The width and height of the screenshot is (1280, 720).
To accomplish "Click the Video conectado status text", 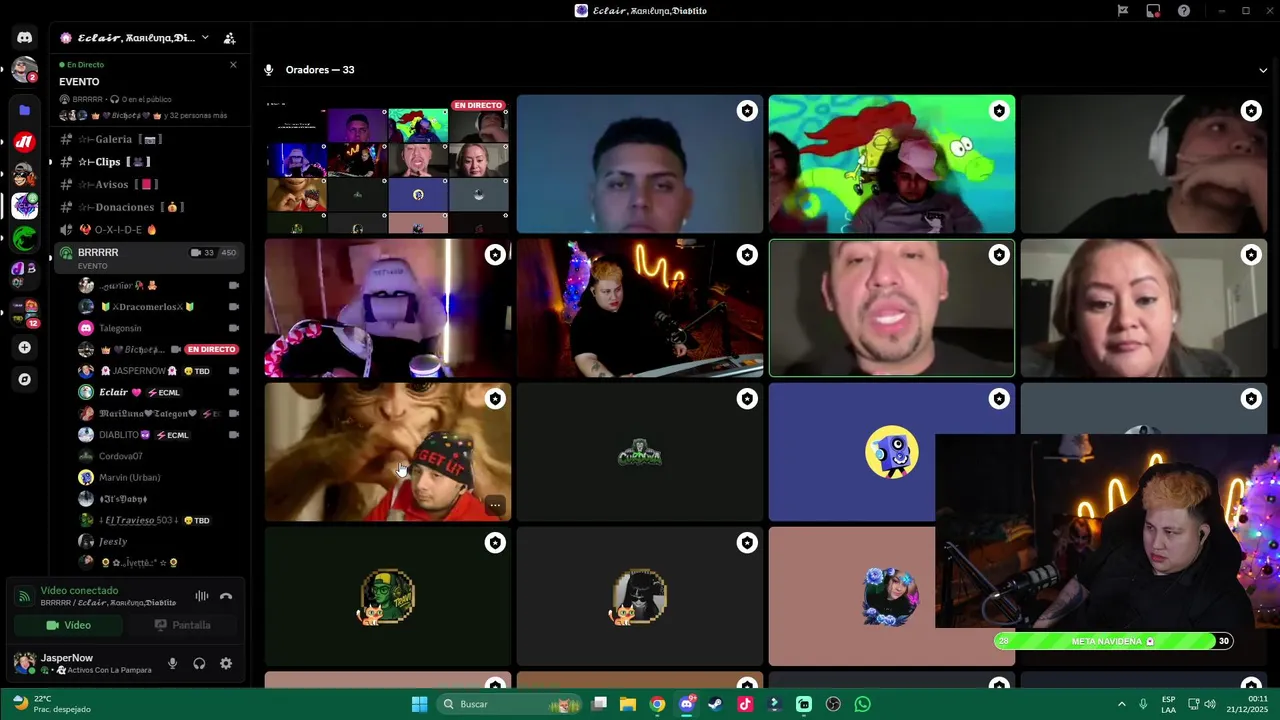I will [79, 591].
